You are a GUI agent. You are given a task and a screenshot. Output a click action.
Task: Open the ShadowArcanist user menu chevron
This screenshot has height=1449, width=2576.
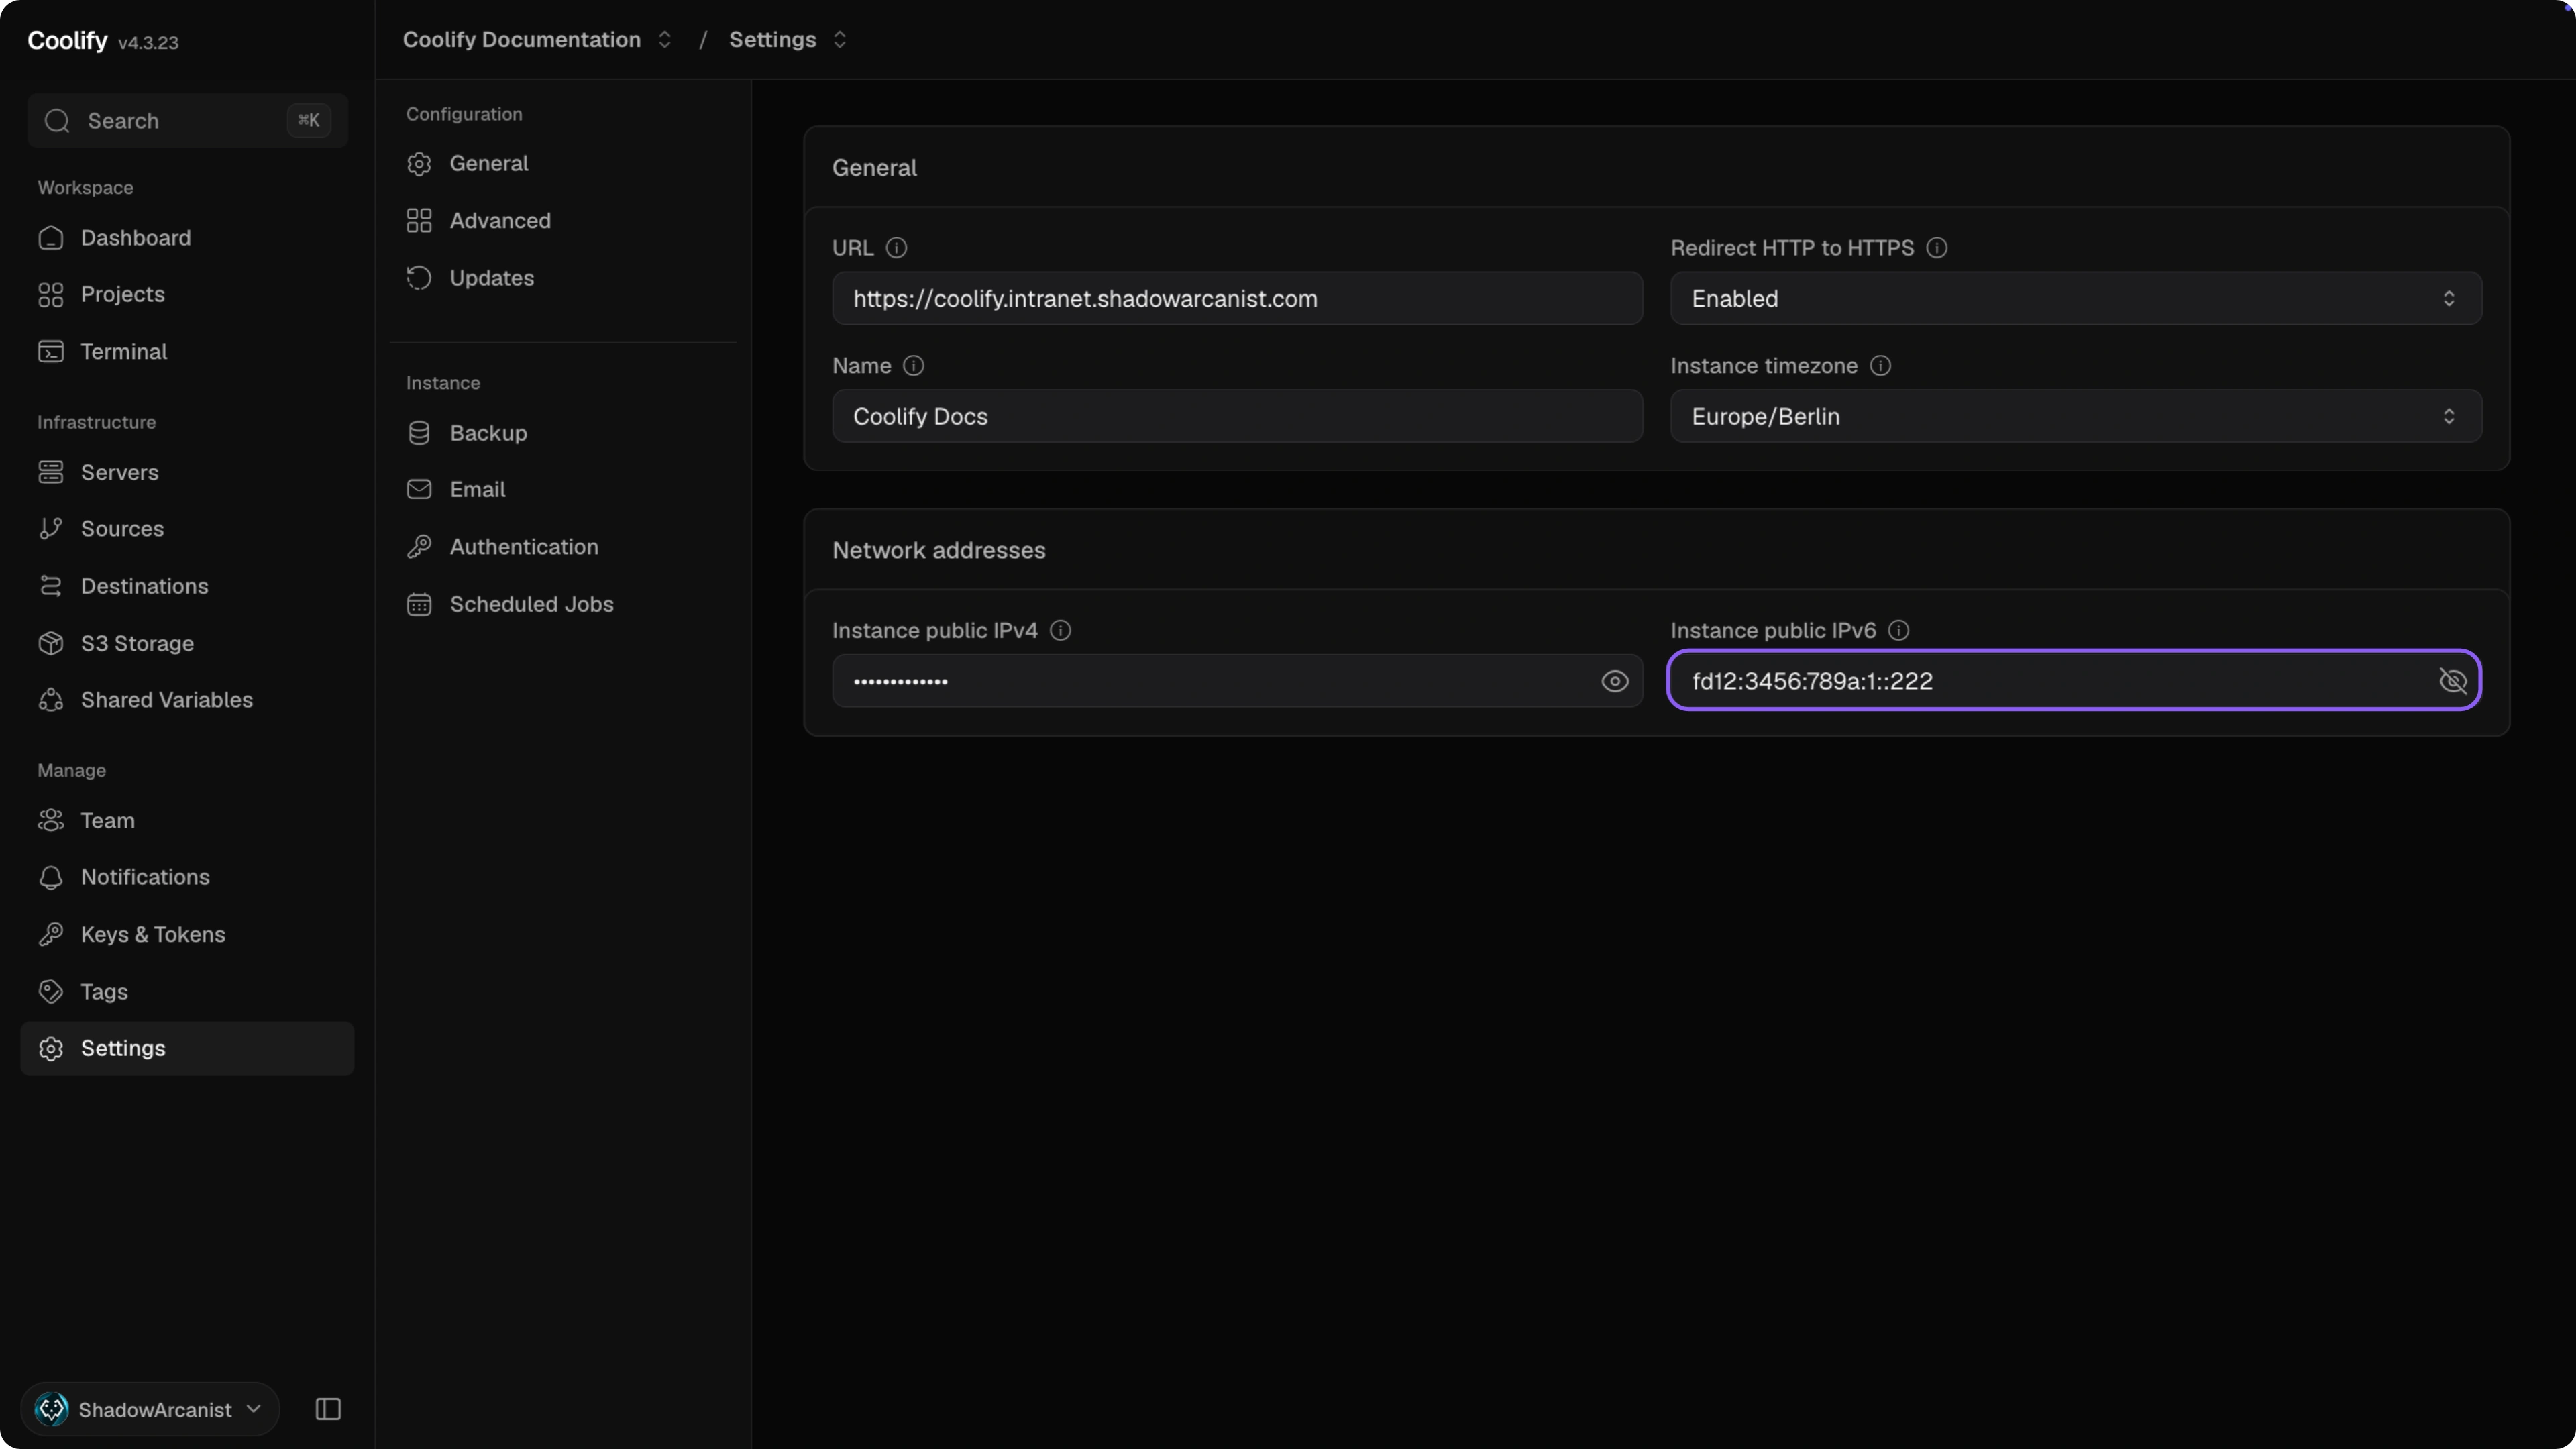[x=254, y=1409]
